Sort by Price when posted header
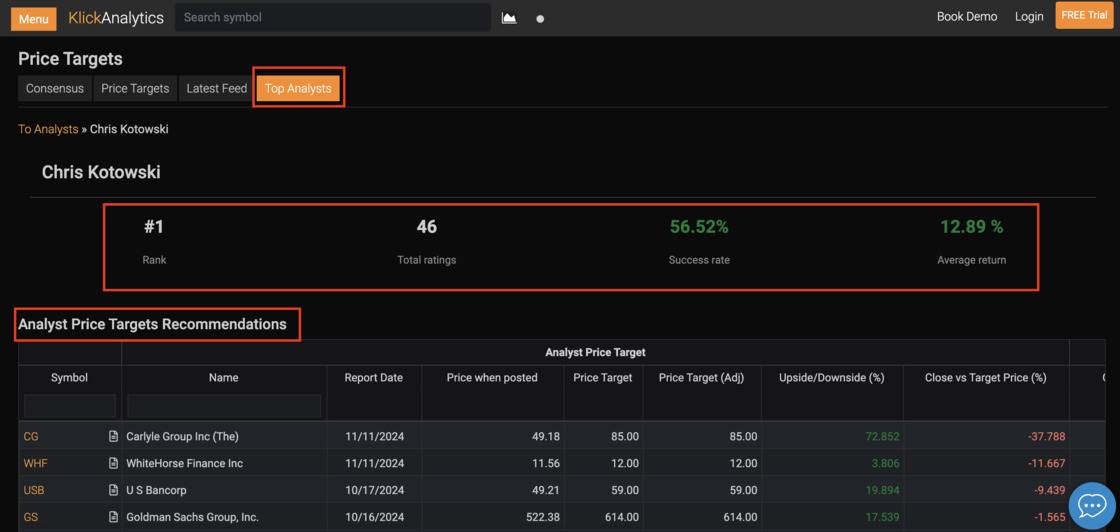The image size is (1120, 532). pos(492,378)
